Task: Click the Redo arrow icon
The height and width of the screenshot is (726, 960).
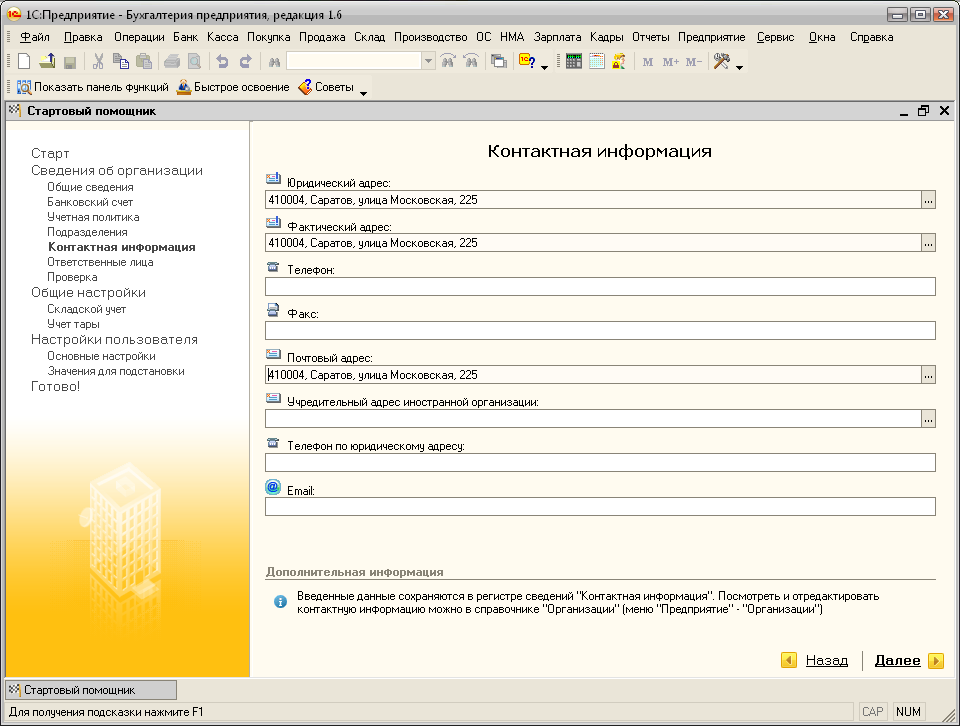Action: click(246, 61)
